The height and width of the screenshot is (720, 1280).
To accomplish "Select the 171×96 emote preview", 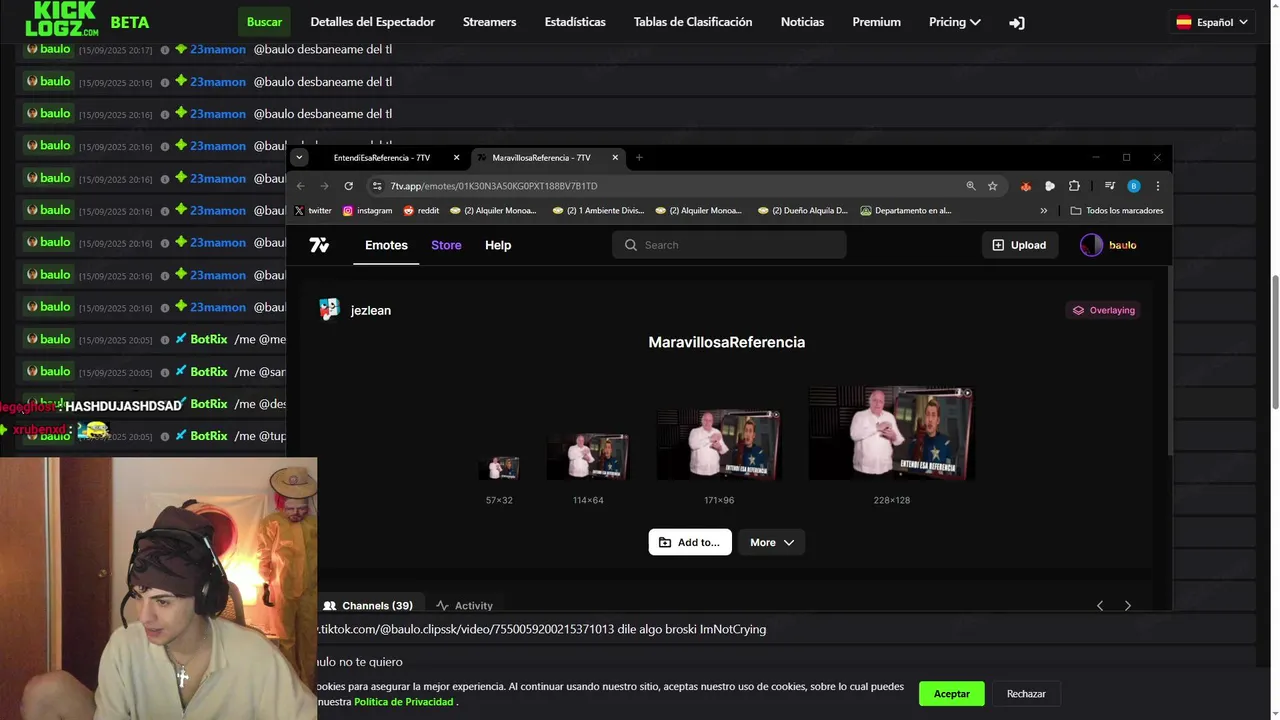I will 719,444.
